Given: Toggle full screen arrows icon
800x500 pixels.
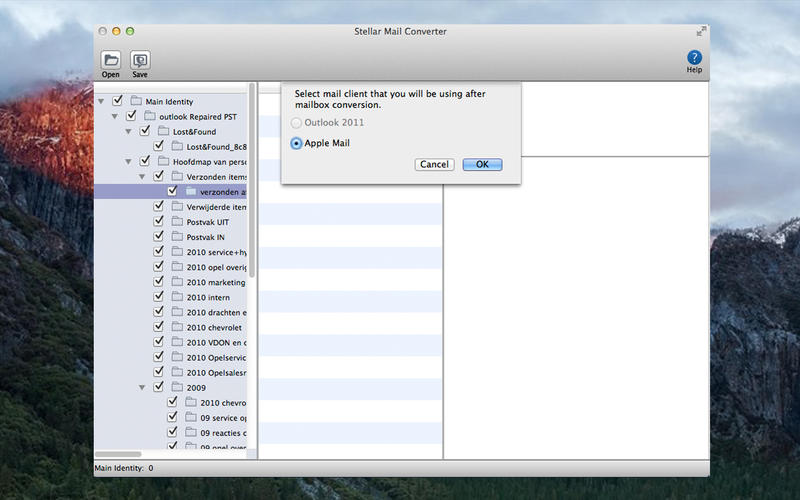Looking at the screenshot, I should tap(701, 31).
